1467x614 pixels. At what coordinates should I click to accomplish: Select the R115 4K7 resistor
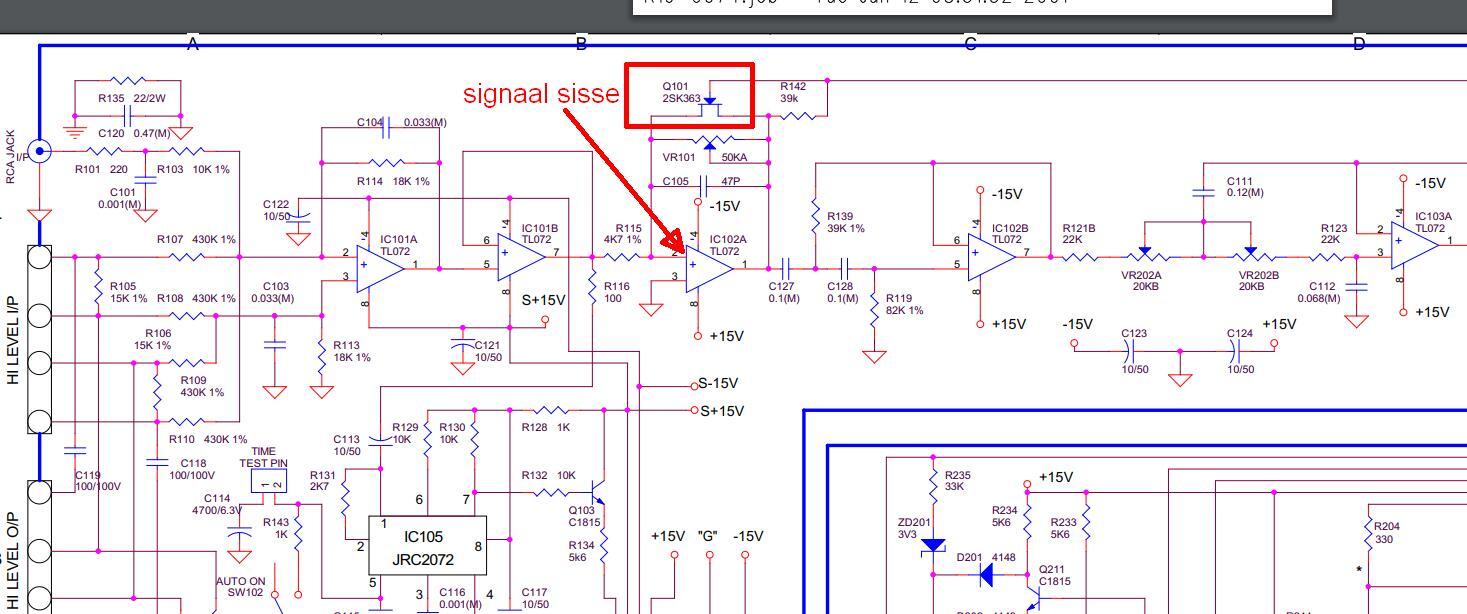pyautogui.click(x=629, y=256)
